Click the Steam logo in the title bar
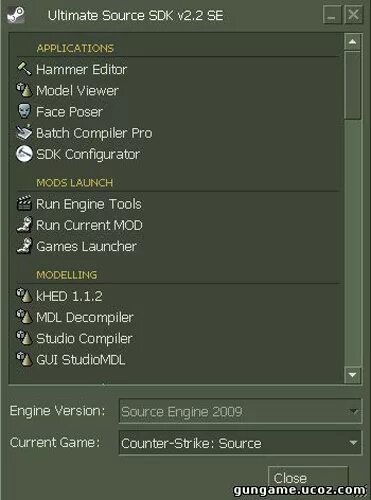 [x=16, y=15]
